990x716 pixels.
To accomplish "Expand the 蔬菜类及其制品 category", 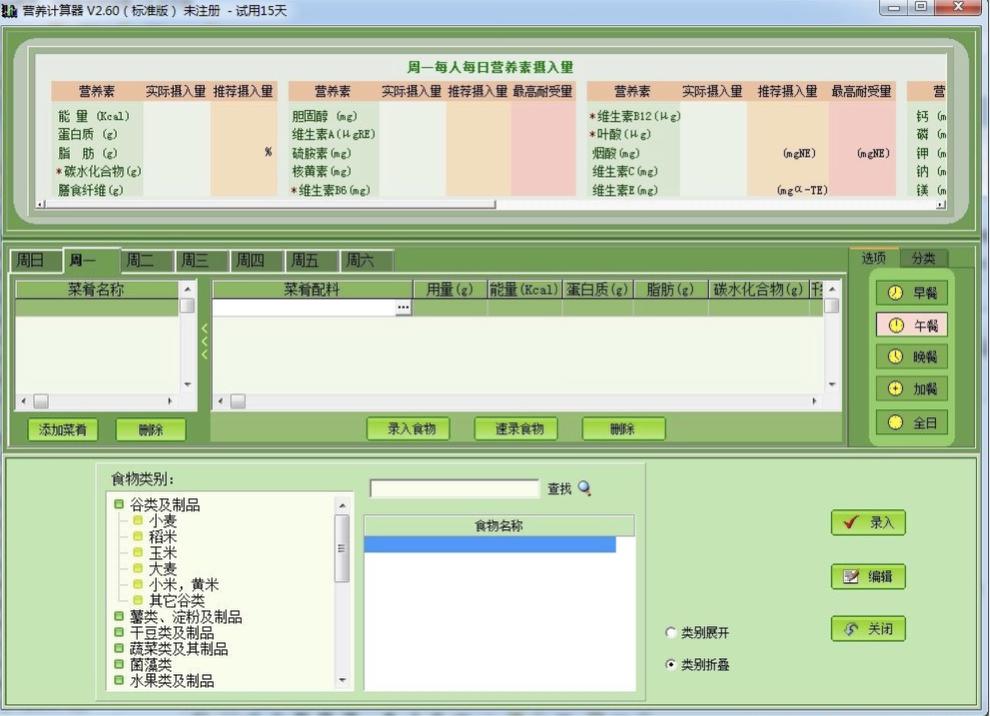I will pyautogui.click(x=119, y=648).
